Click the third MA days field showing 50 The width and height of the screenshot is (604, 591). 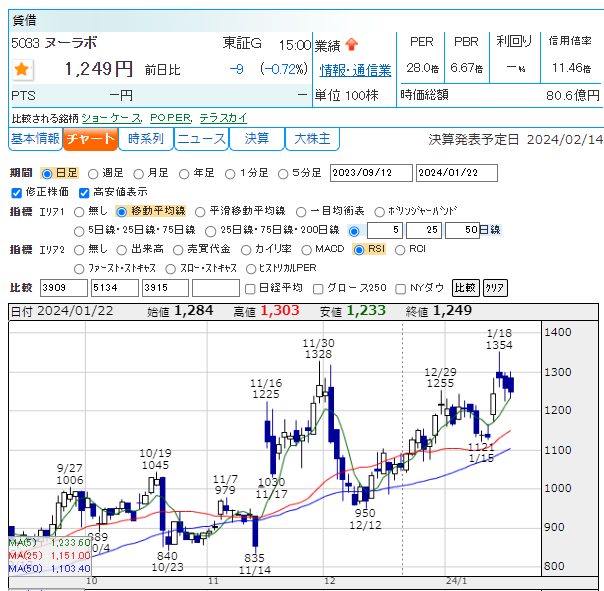(x=462, y=230)
